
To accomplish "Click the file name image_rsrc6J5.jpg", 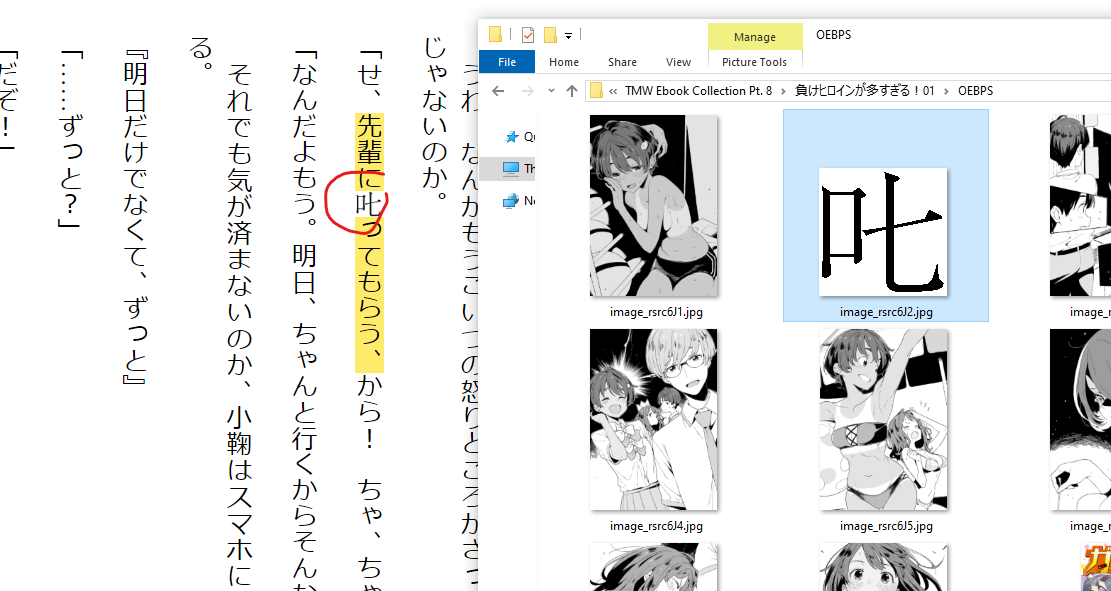I will pyautogui.click(x=886, y=526).
